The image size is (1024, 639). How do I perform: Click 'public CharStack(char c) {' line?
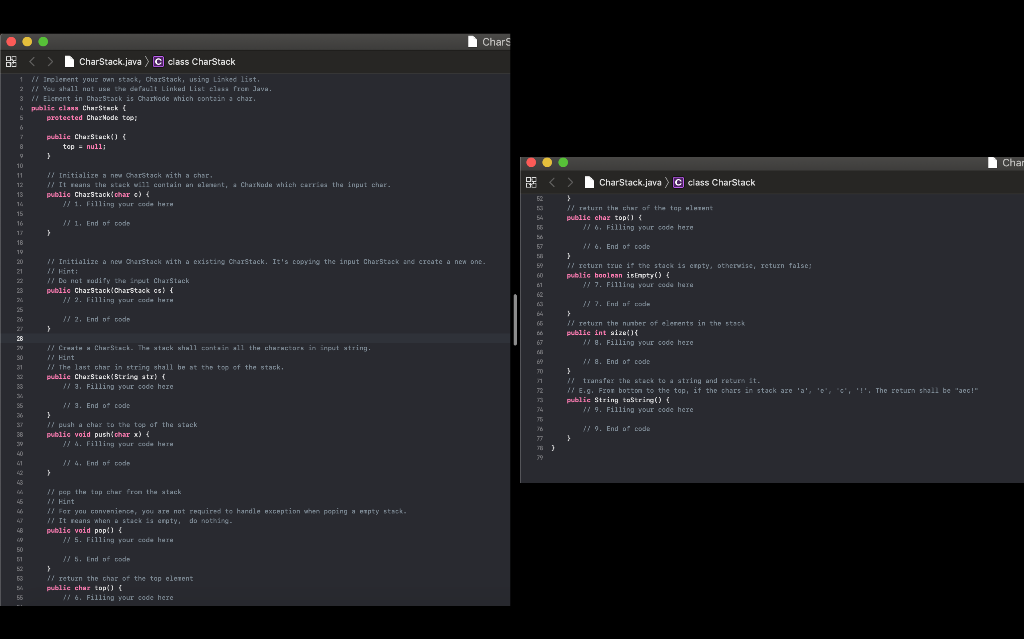click(x=98, y=194)
